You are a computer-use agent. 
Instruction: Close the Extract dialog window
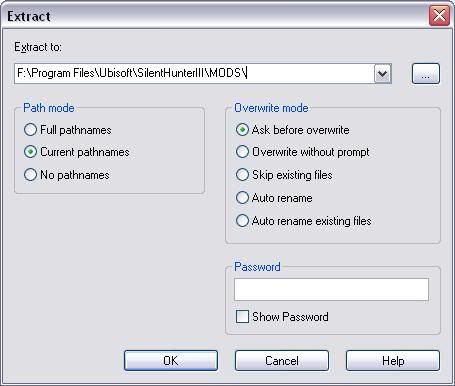click(x=439, y=16)
